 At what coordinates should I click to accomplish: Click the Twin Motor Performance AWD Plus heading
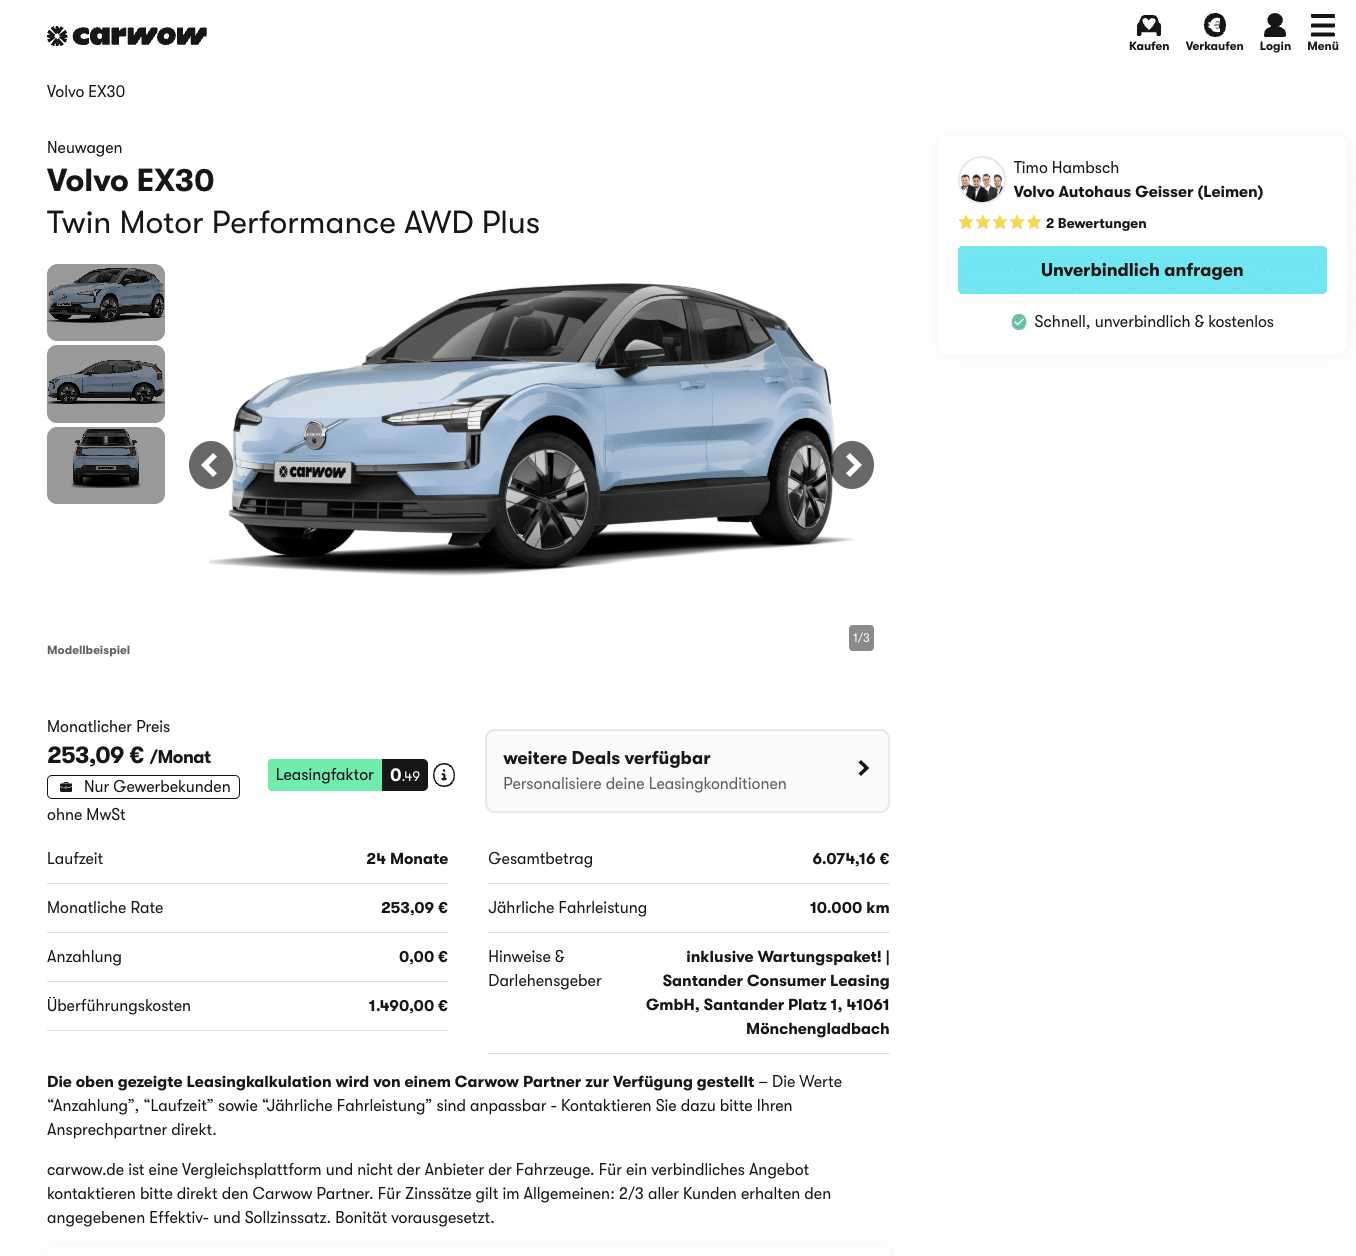[x=293, y=223]
